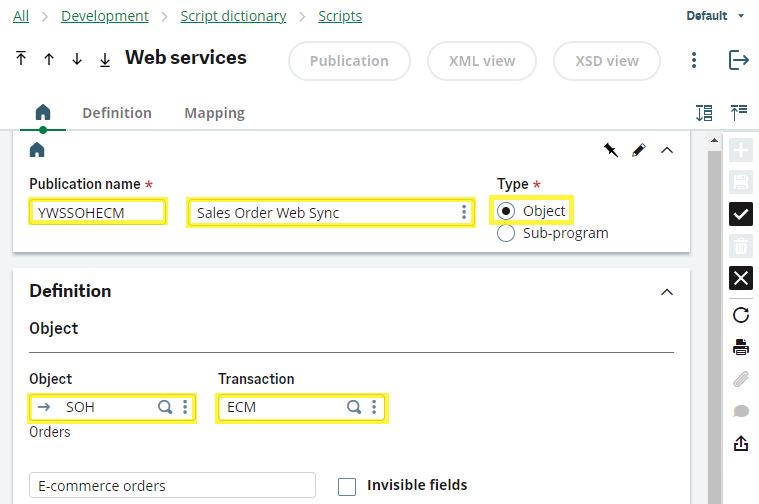Open the search lookup for Object field
759x504 pixels.
pos(165,407)
